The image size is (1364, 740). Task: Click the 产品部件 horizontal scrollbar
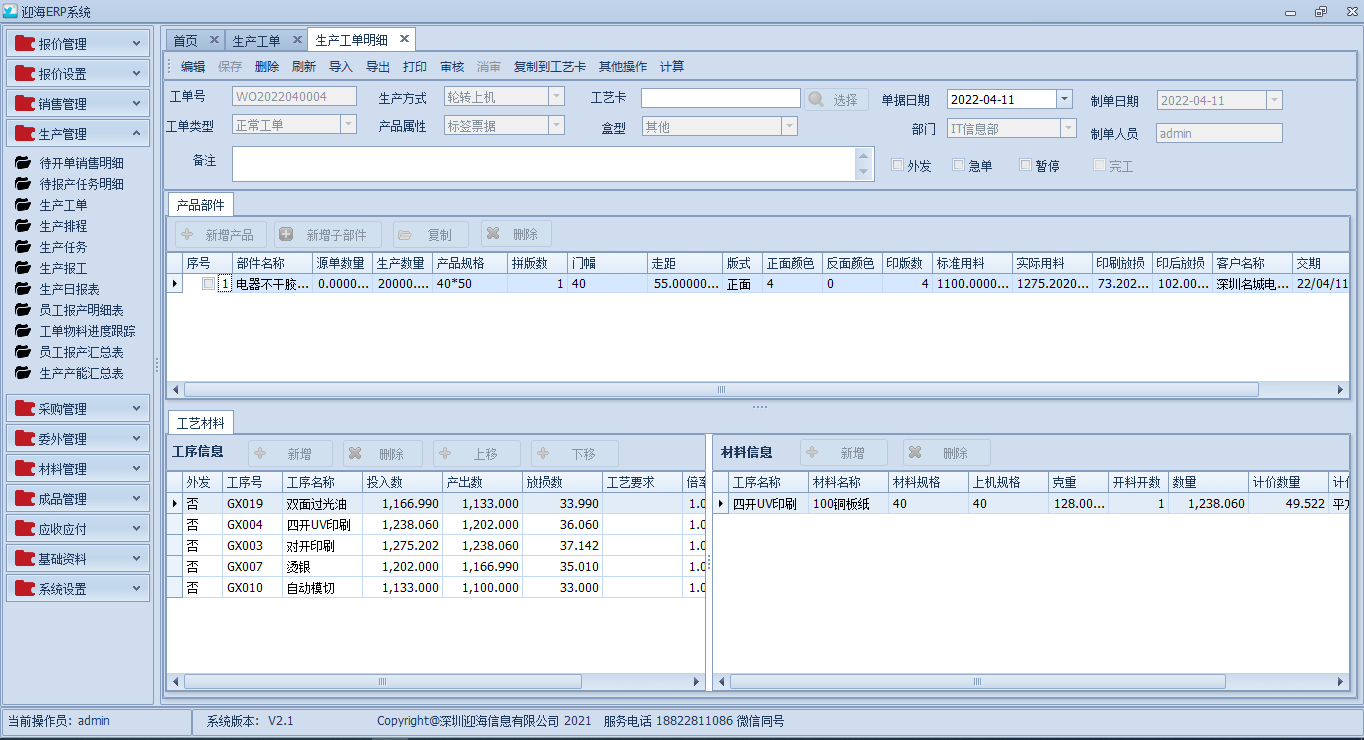(721, 390)
